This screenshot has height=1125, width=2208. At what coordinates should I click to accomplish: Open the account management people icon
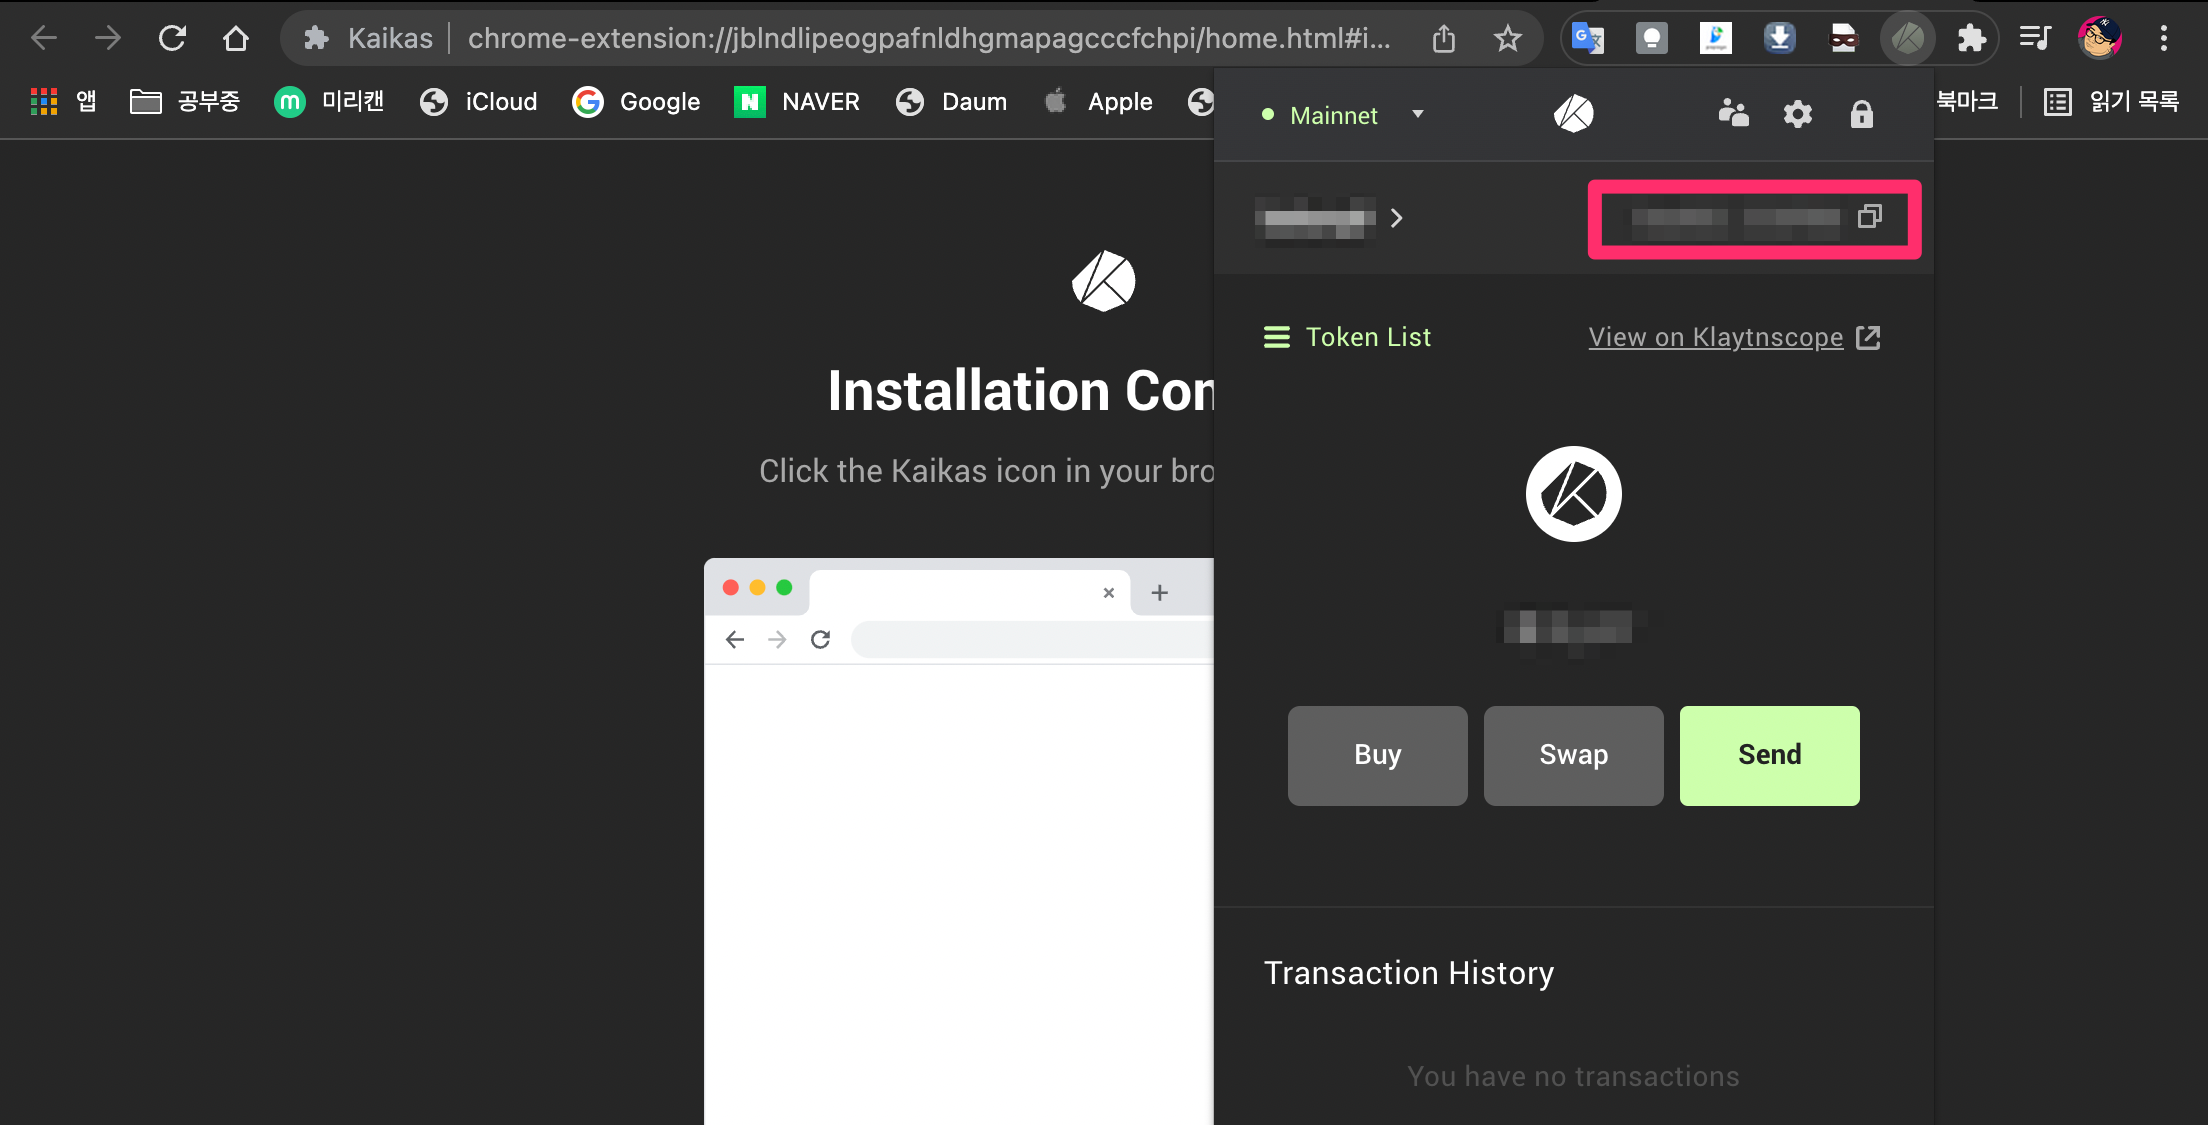tap(1733, 113)
